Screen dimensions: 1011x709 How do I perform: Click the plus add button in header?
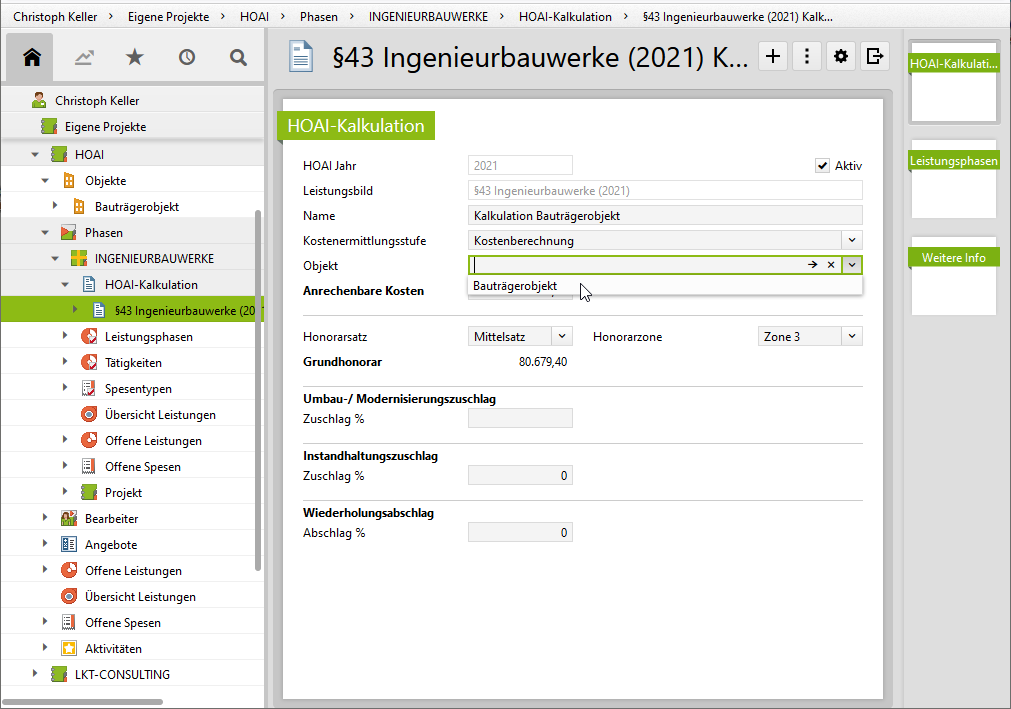coord(773,57)
